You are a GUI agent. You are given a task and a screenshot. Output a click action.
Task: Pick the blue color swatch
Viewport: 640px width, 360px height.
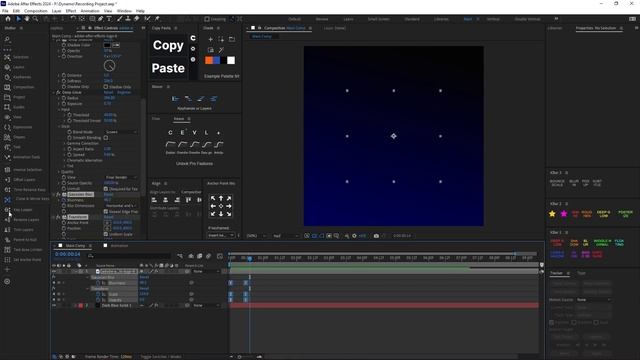[217, 60]
